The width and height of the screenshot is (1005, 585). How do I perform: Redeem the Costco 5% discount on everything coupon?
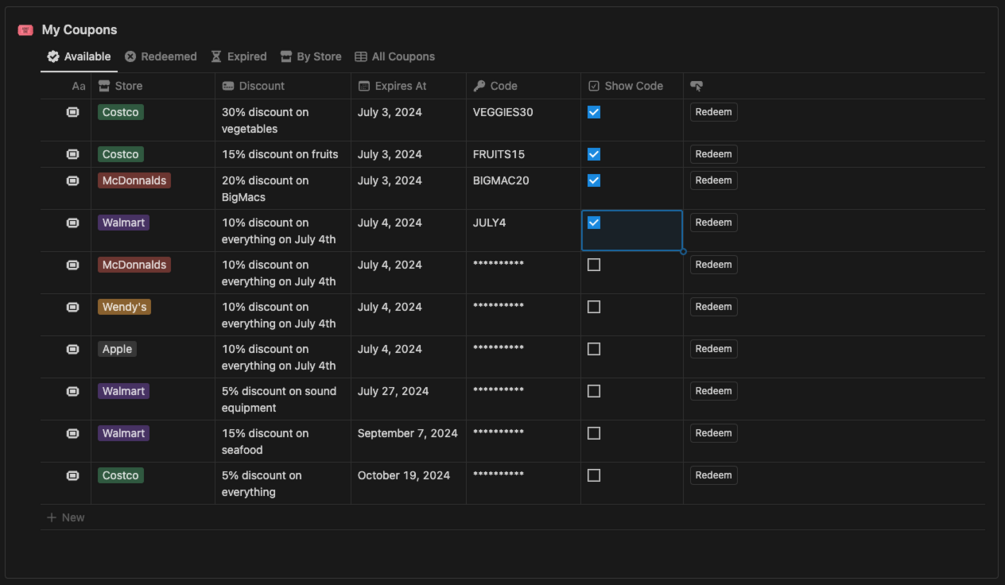click(713, 475)
